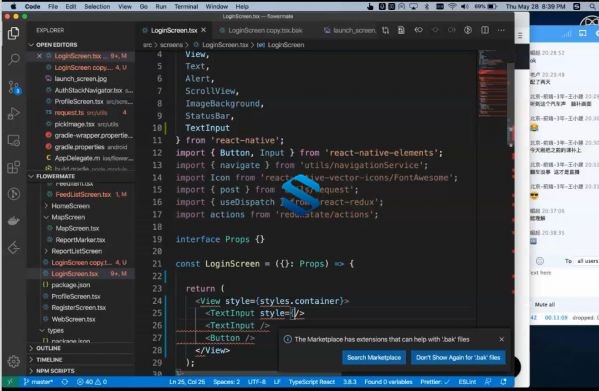Click the Search Marketplace button
The width and height of the screenshot is (599, 391).
(374, 357)
